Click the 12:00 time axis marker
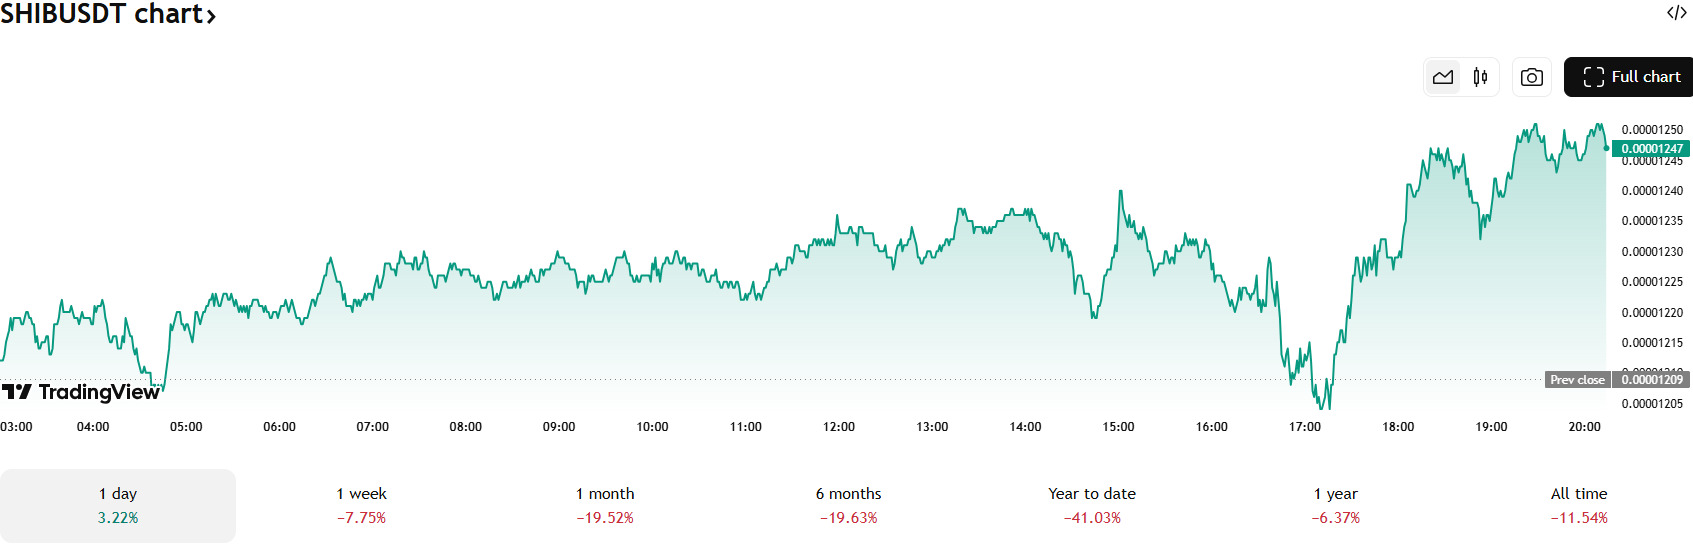Image resolution: width=1693 pixels, height=546 pixels. 839,427
